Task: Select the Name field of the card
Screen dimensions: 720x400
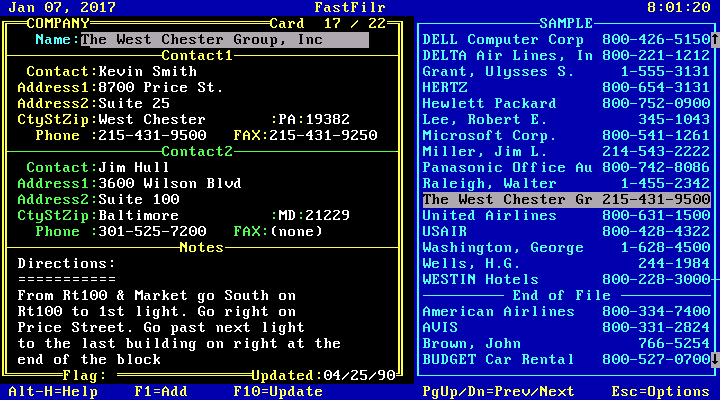Action: point(225,39)
